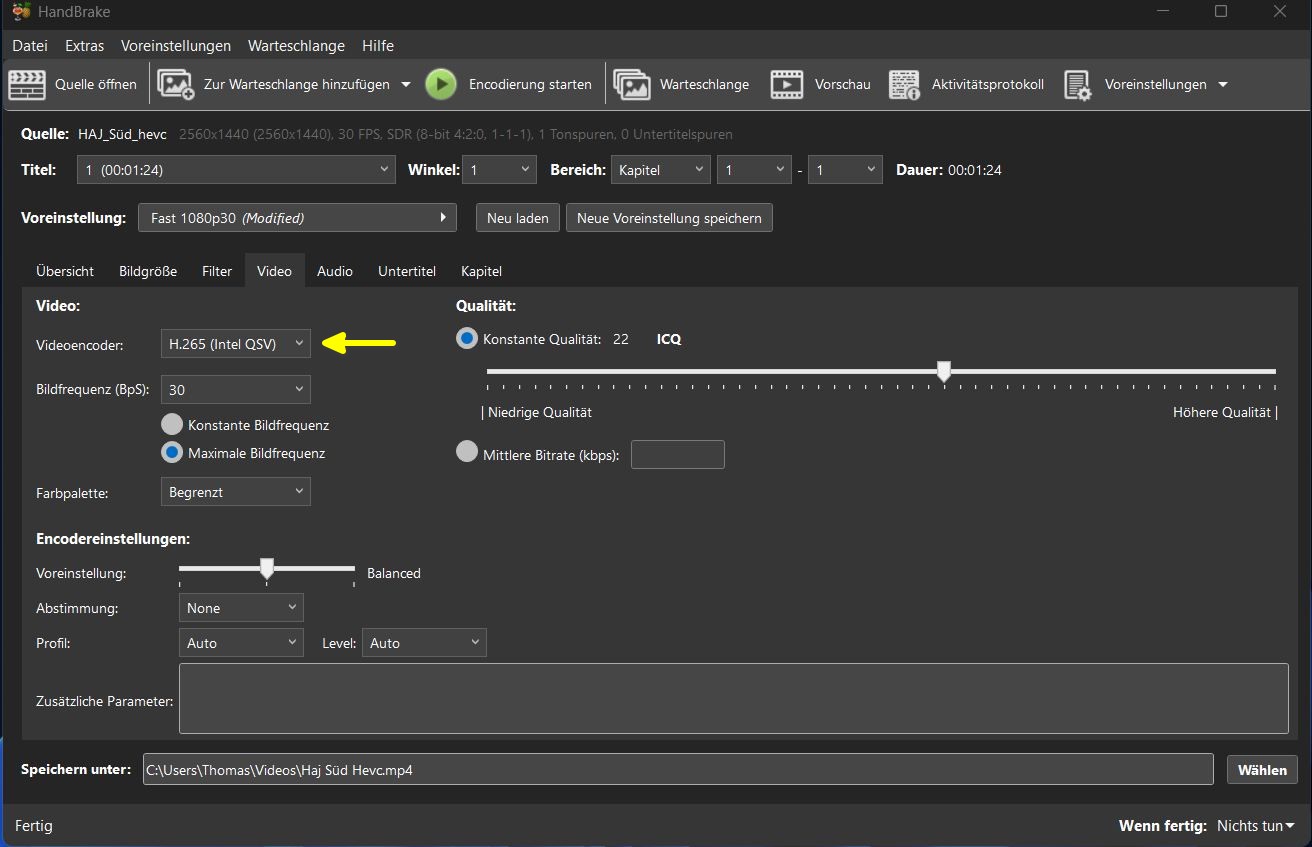Click the Zur Warteschlange hinzufügen picture icon
This screenshot has width=1312, height=847.
tap(176, 85)
